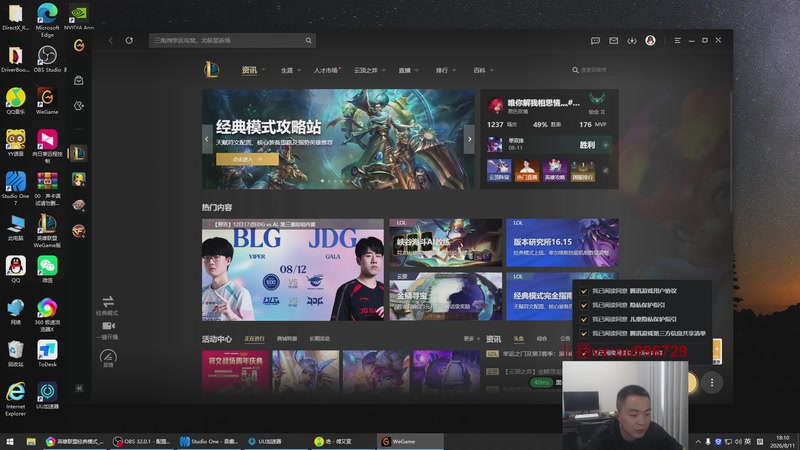Uncheck the 腾讯游戏第三方信息共享清单 checkbox
800x450 pixels.
pos(584,334)
